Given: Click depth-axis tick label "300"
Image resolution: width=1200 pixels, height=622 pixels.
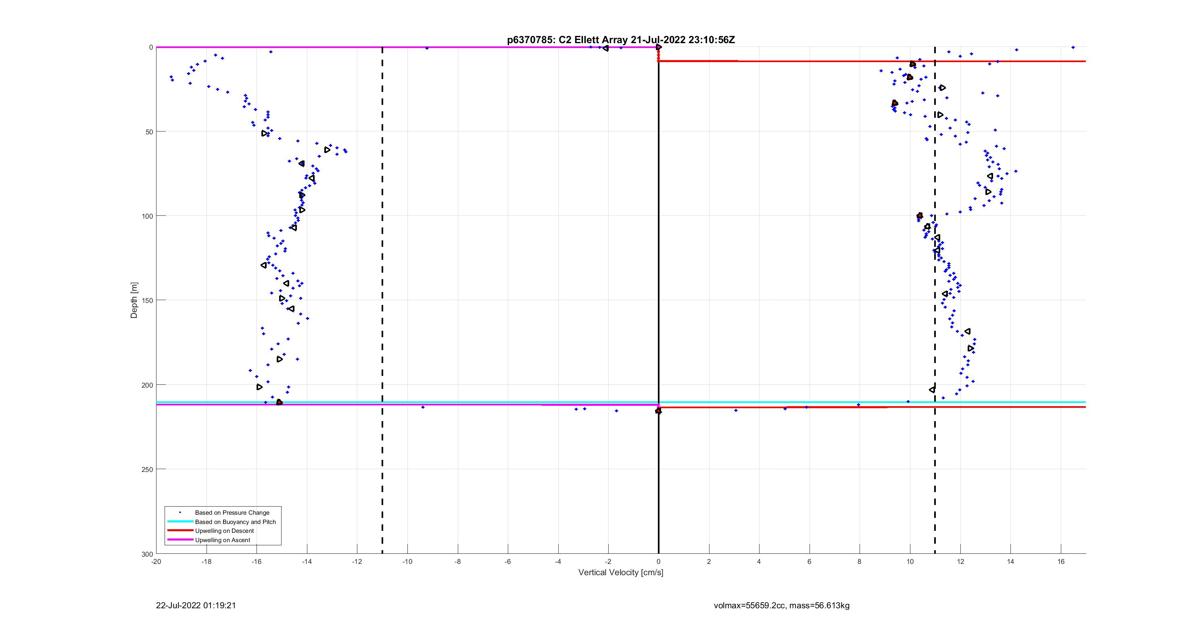Looking at the screenshot, I should point(146,553).
